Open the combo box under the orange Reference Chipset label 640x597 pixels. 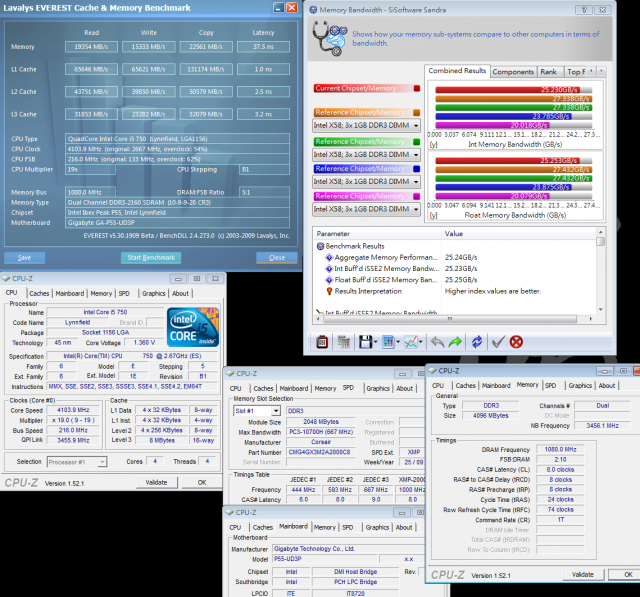tap(367, 125)
